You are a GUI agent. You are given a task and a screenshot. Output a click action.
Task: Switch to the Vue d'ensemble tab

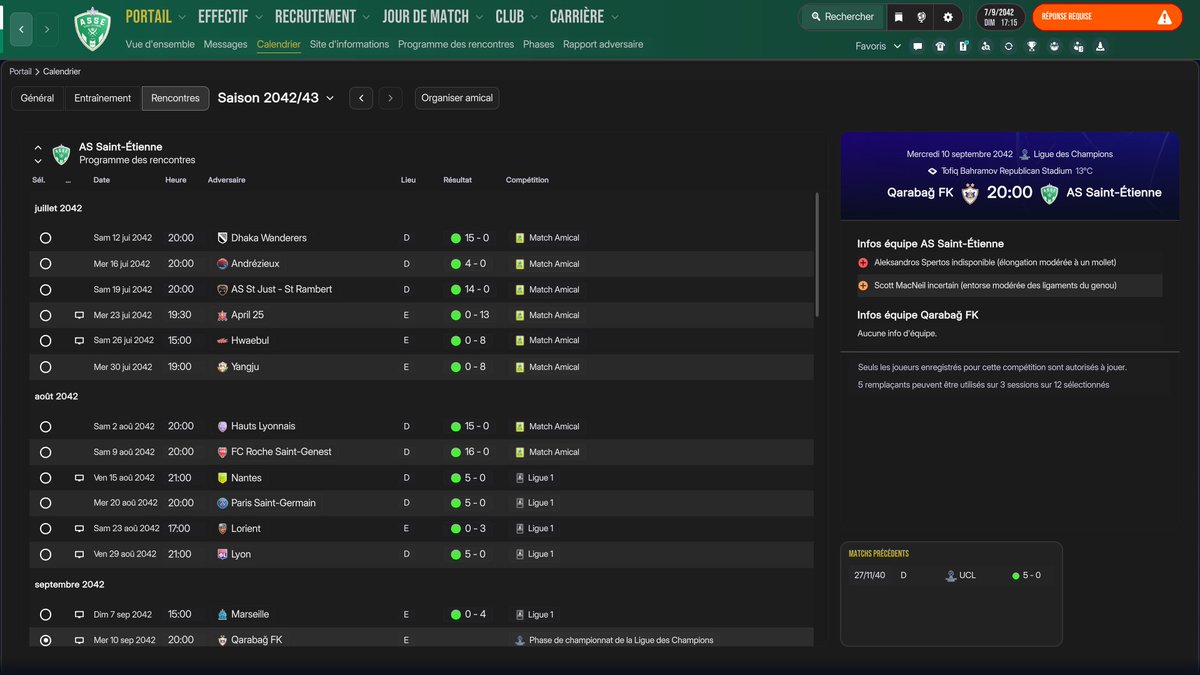(x=161, y=44)
